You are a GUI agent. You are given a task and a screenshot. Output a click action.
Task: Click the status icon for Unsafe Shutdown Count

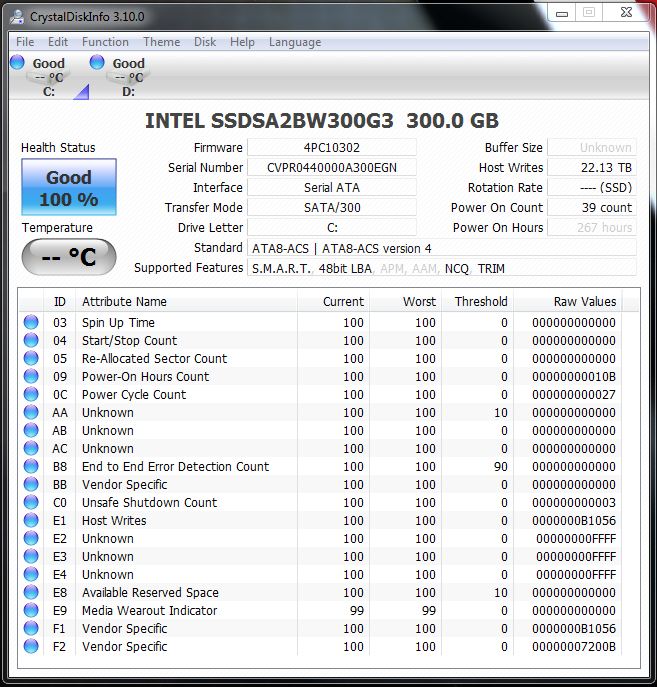click(31, 502)
